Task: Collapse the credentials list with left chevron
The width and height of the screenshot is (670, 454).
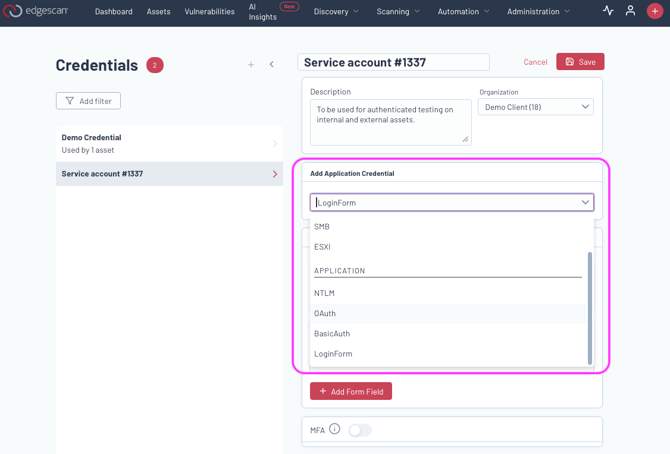Action: tap(271, 65)
